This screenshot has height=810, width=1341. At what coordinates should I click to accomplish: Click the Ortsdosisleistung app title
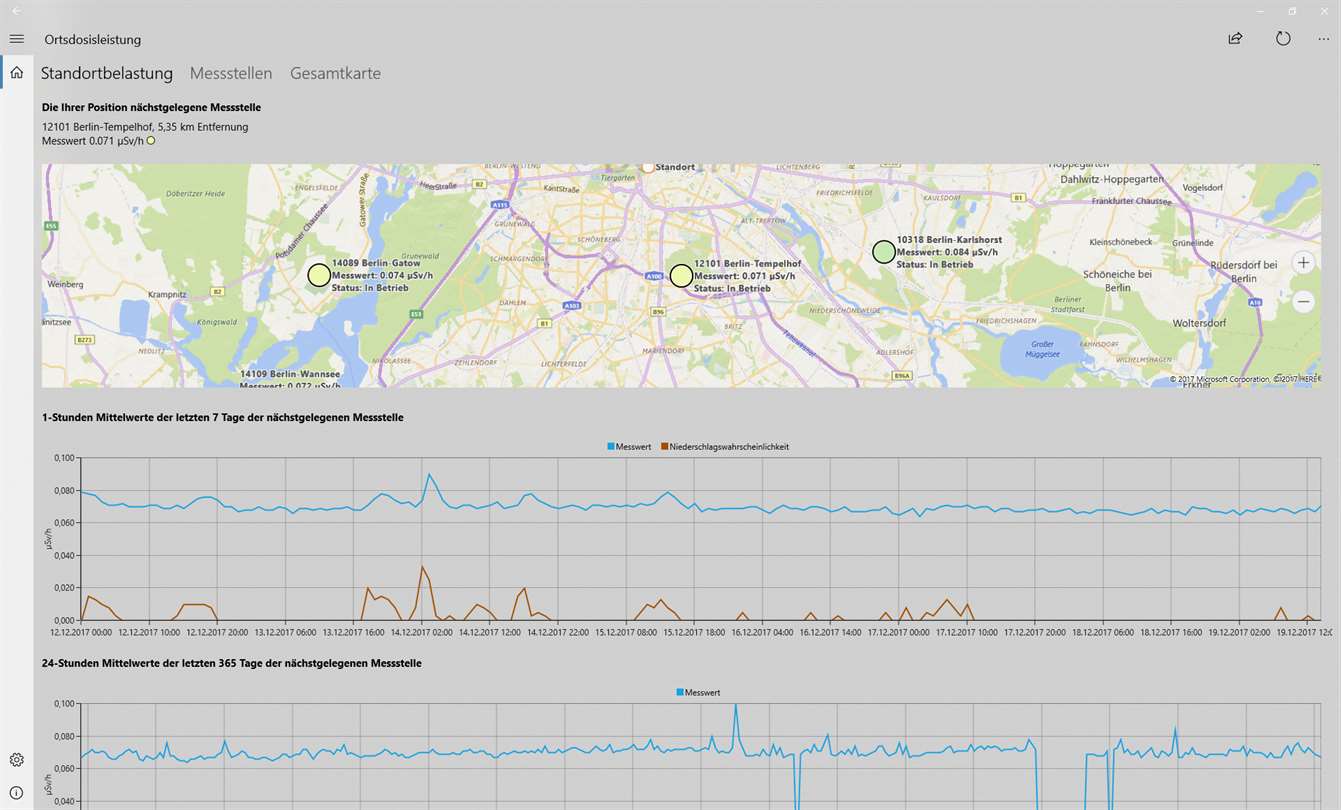[93, 40]
